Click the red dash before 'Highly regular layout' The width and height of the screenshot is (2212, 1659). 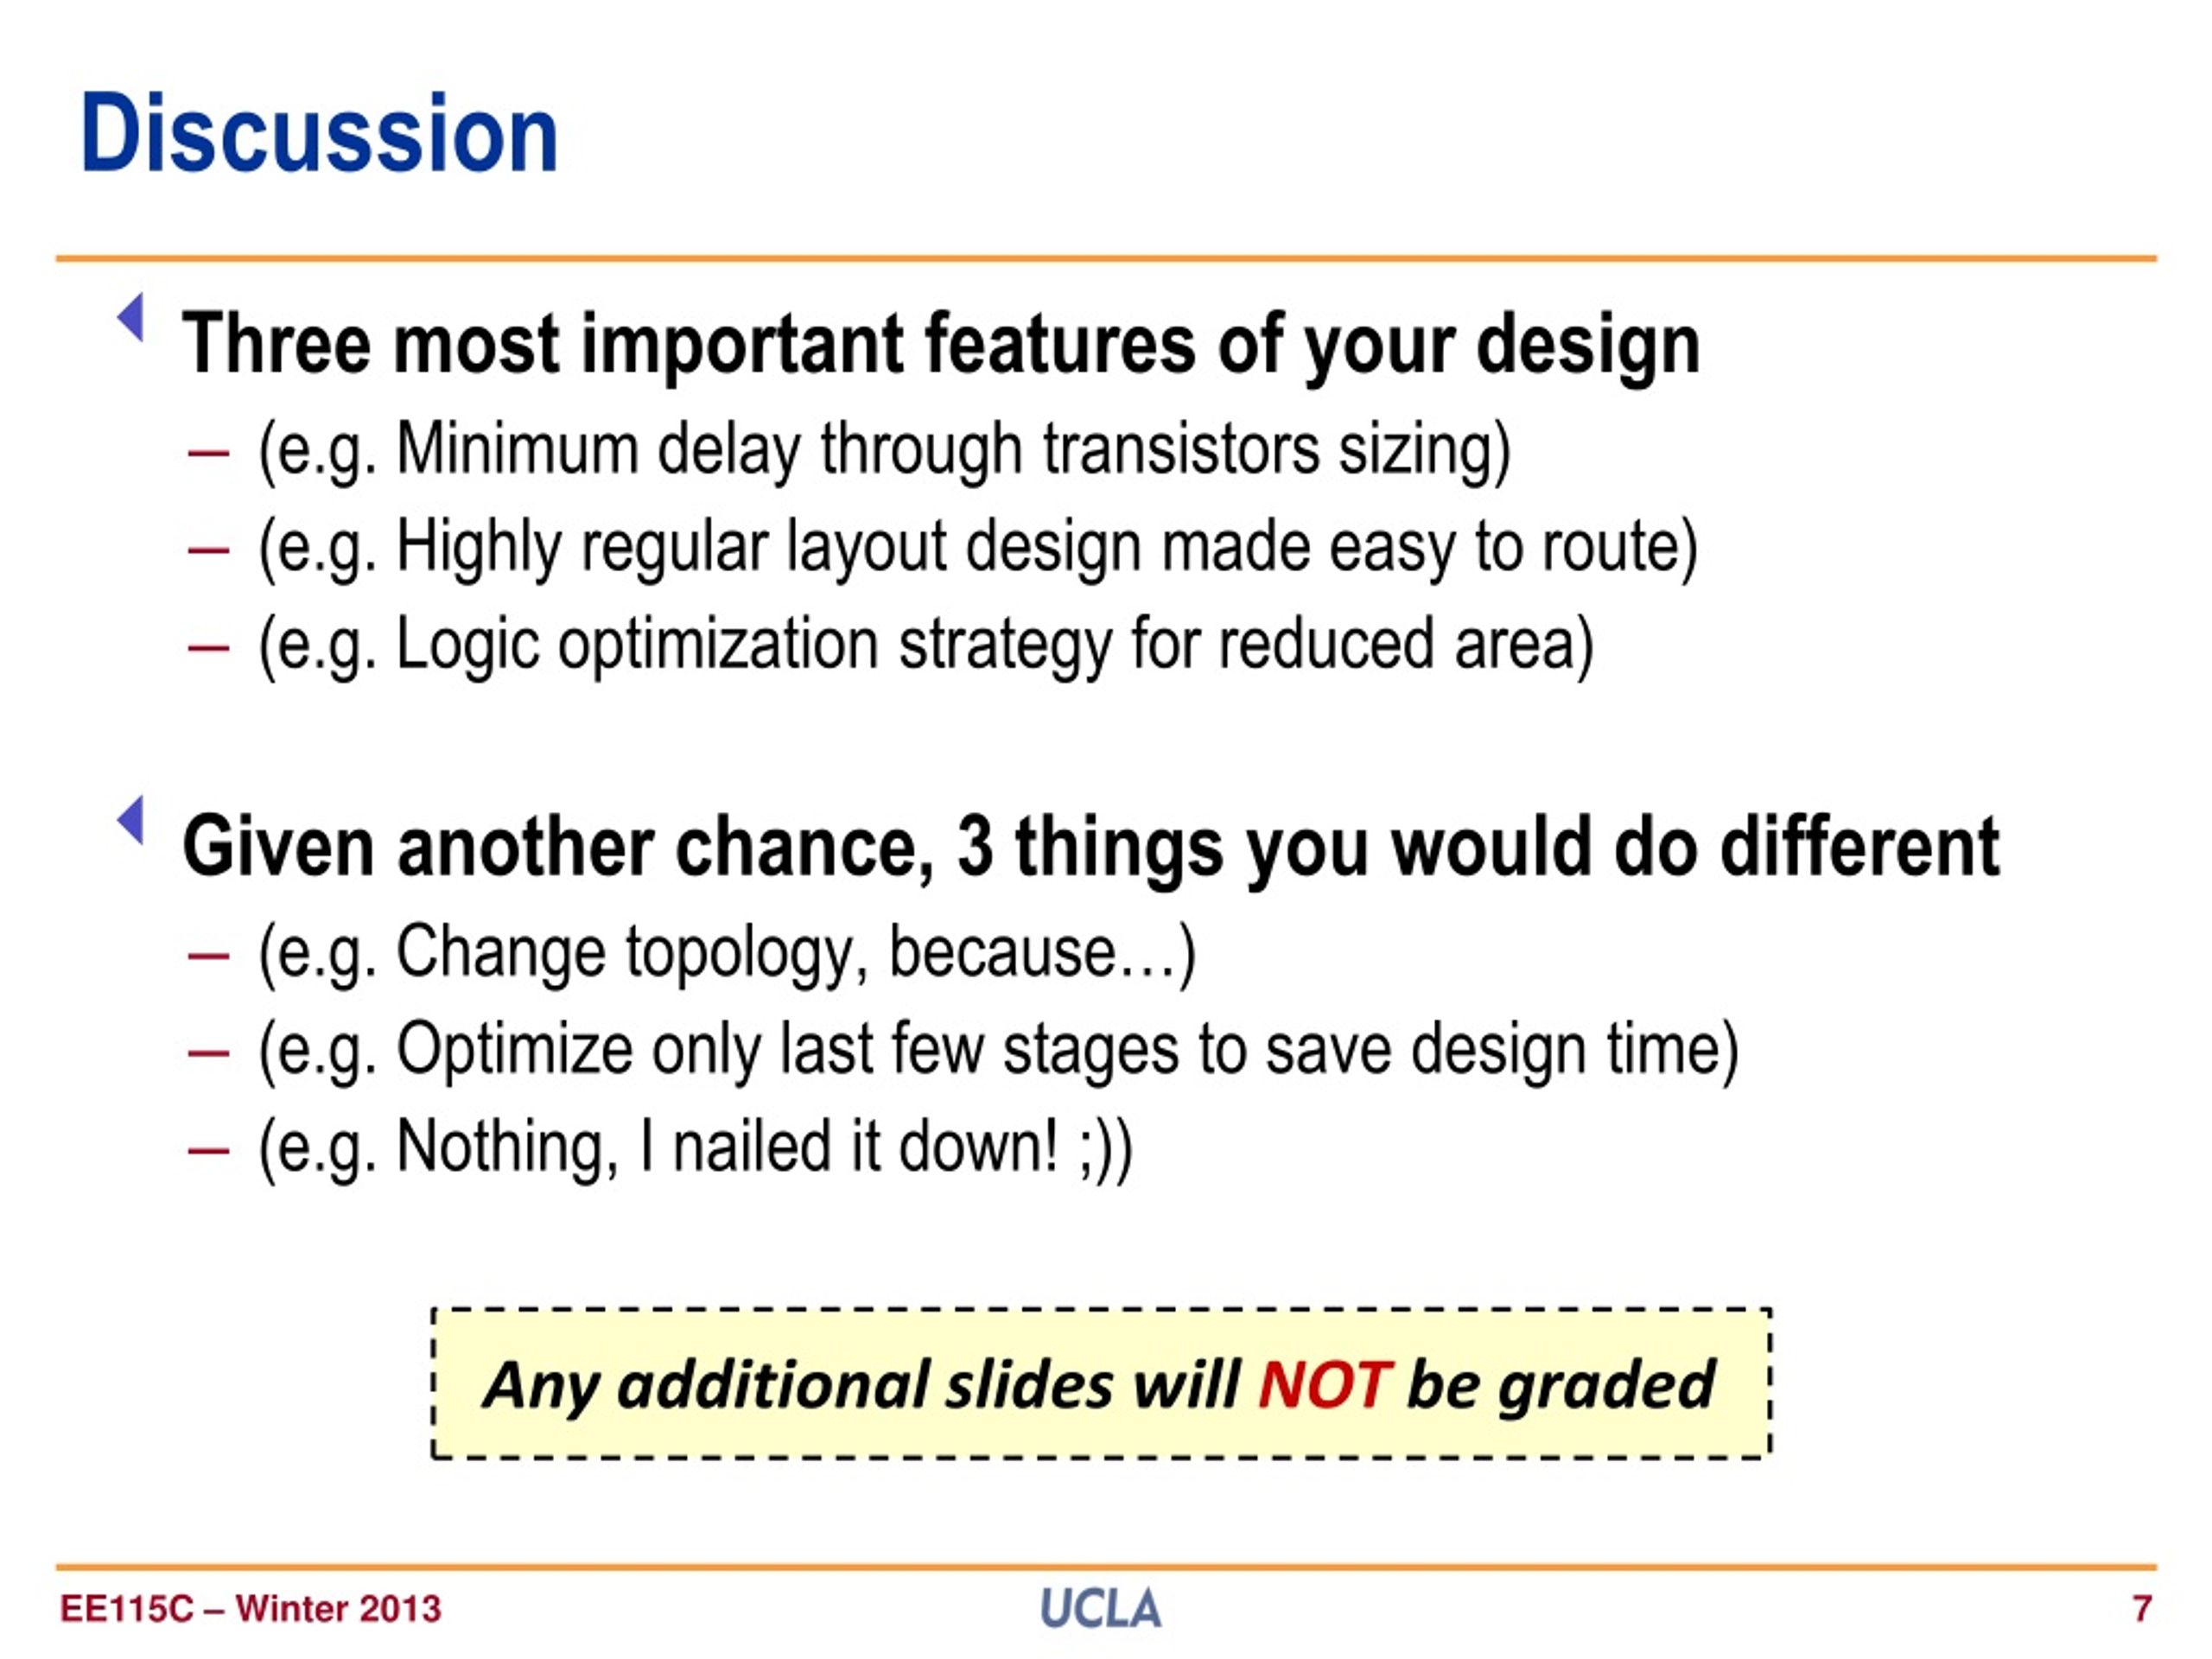point(208,551)
